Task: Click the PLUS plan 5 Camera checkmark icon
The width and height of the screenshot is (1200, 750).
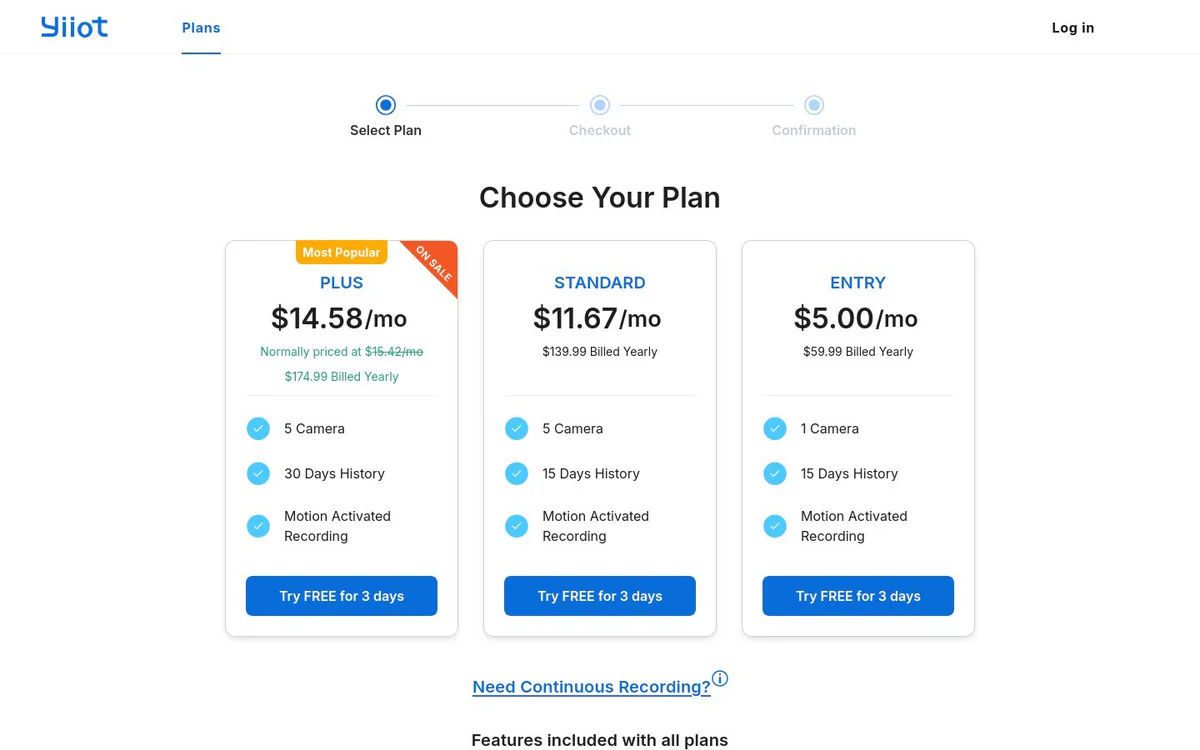Action: tap(258, 428)
